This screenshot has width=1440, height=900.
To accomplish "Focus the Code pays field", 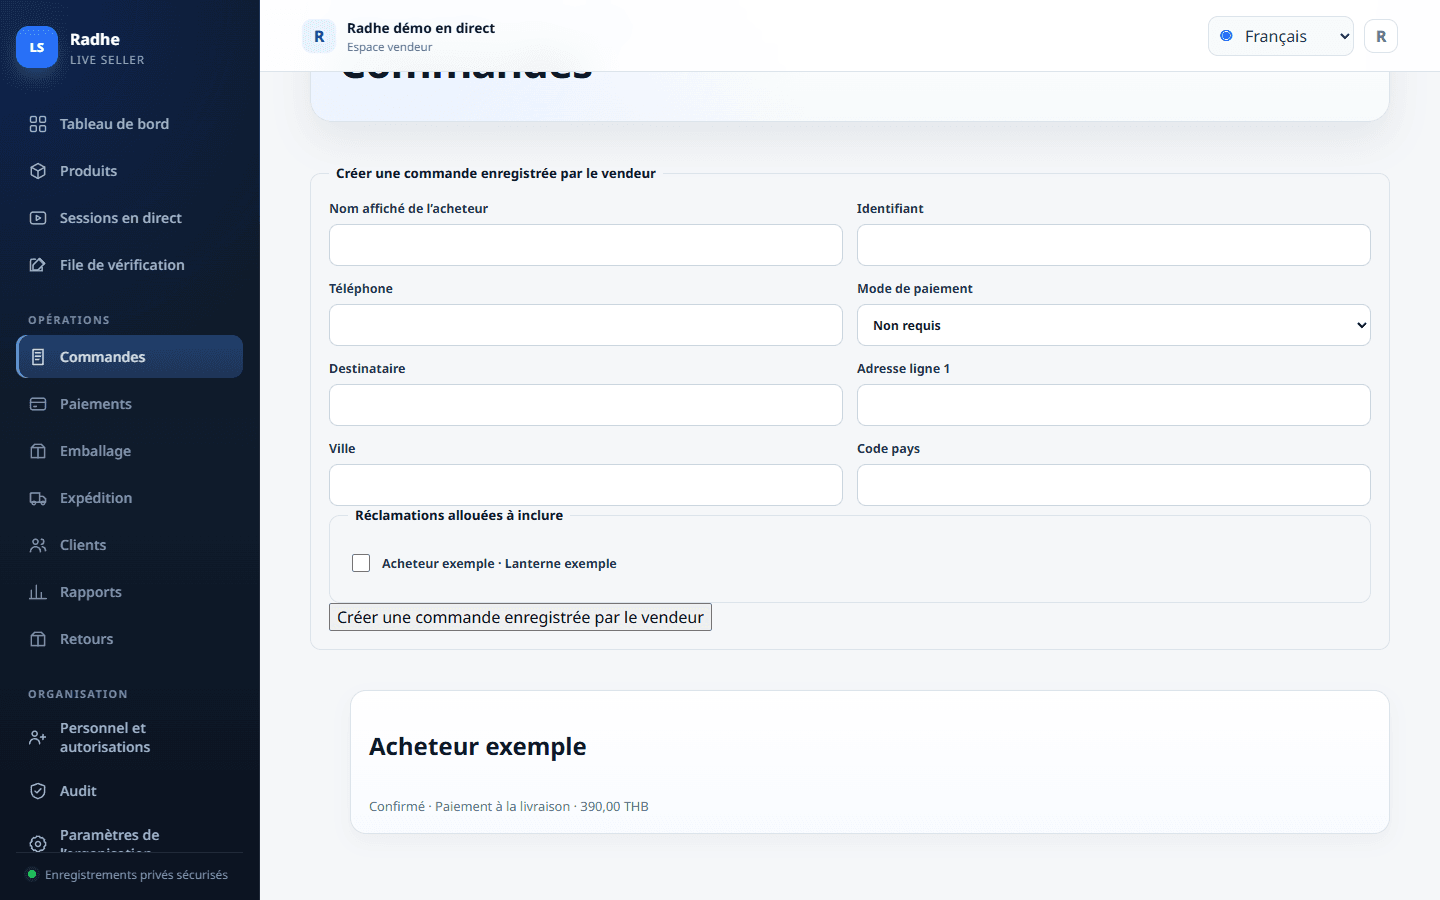I will [x=1113, y=485].
